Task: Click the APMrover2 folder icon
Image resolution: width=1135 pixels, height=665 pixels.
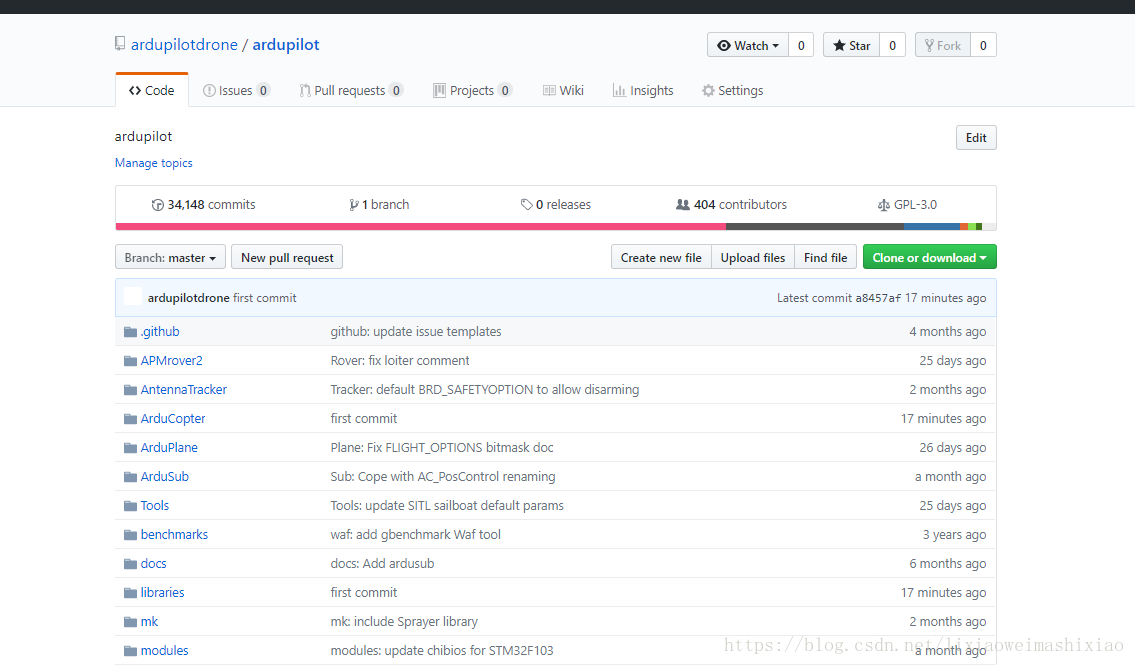Action: [x=130, y=360]
